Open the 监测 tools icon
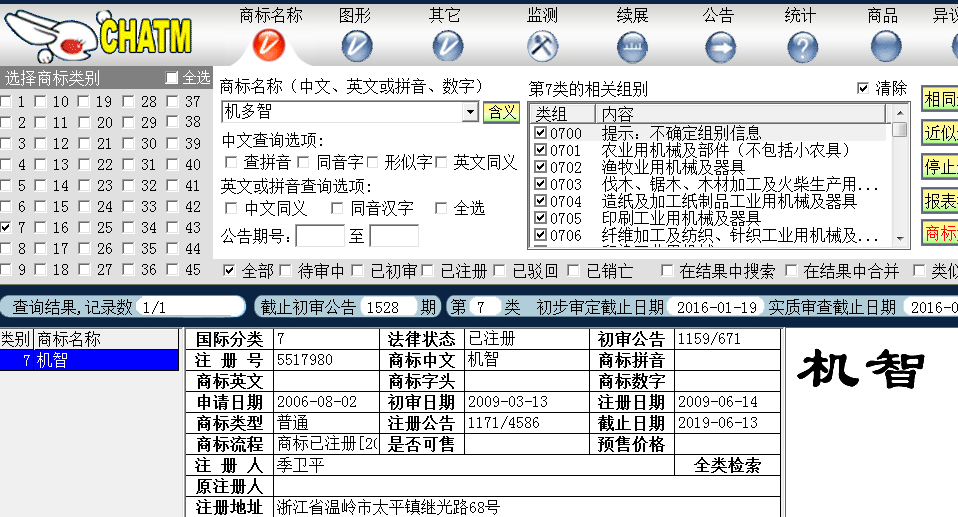Image resolution: width=958 pixels, height=517 pixels. point(543,46)
